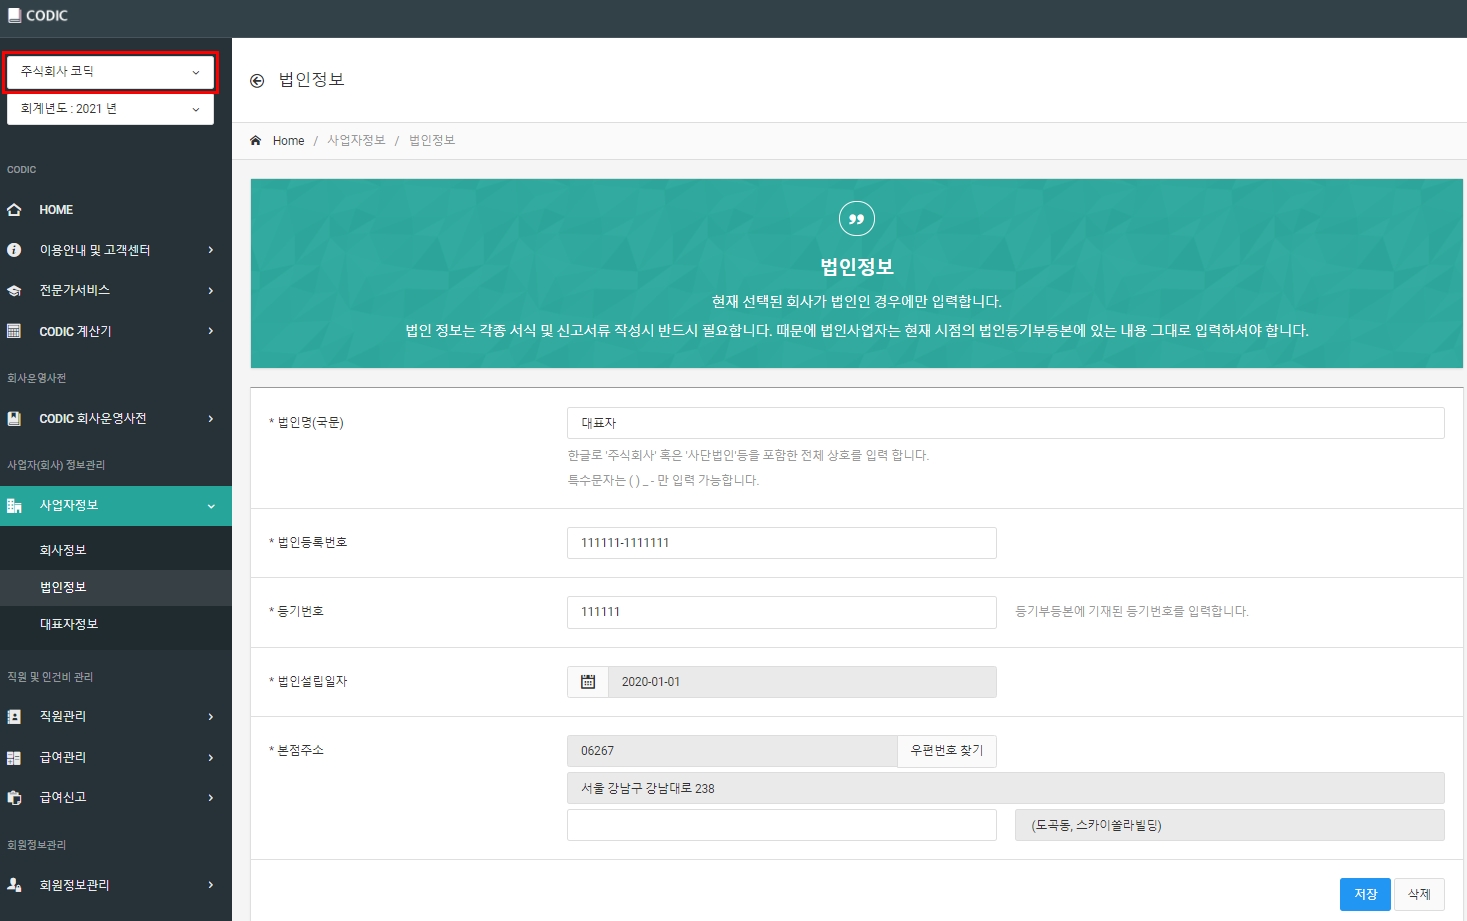Screen dimensions: 1467x921
Task: Open the 주식회사 코딕 company dropdown
Action: coord(110,72)
